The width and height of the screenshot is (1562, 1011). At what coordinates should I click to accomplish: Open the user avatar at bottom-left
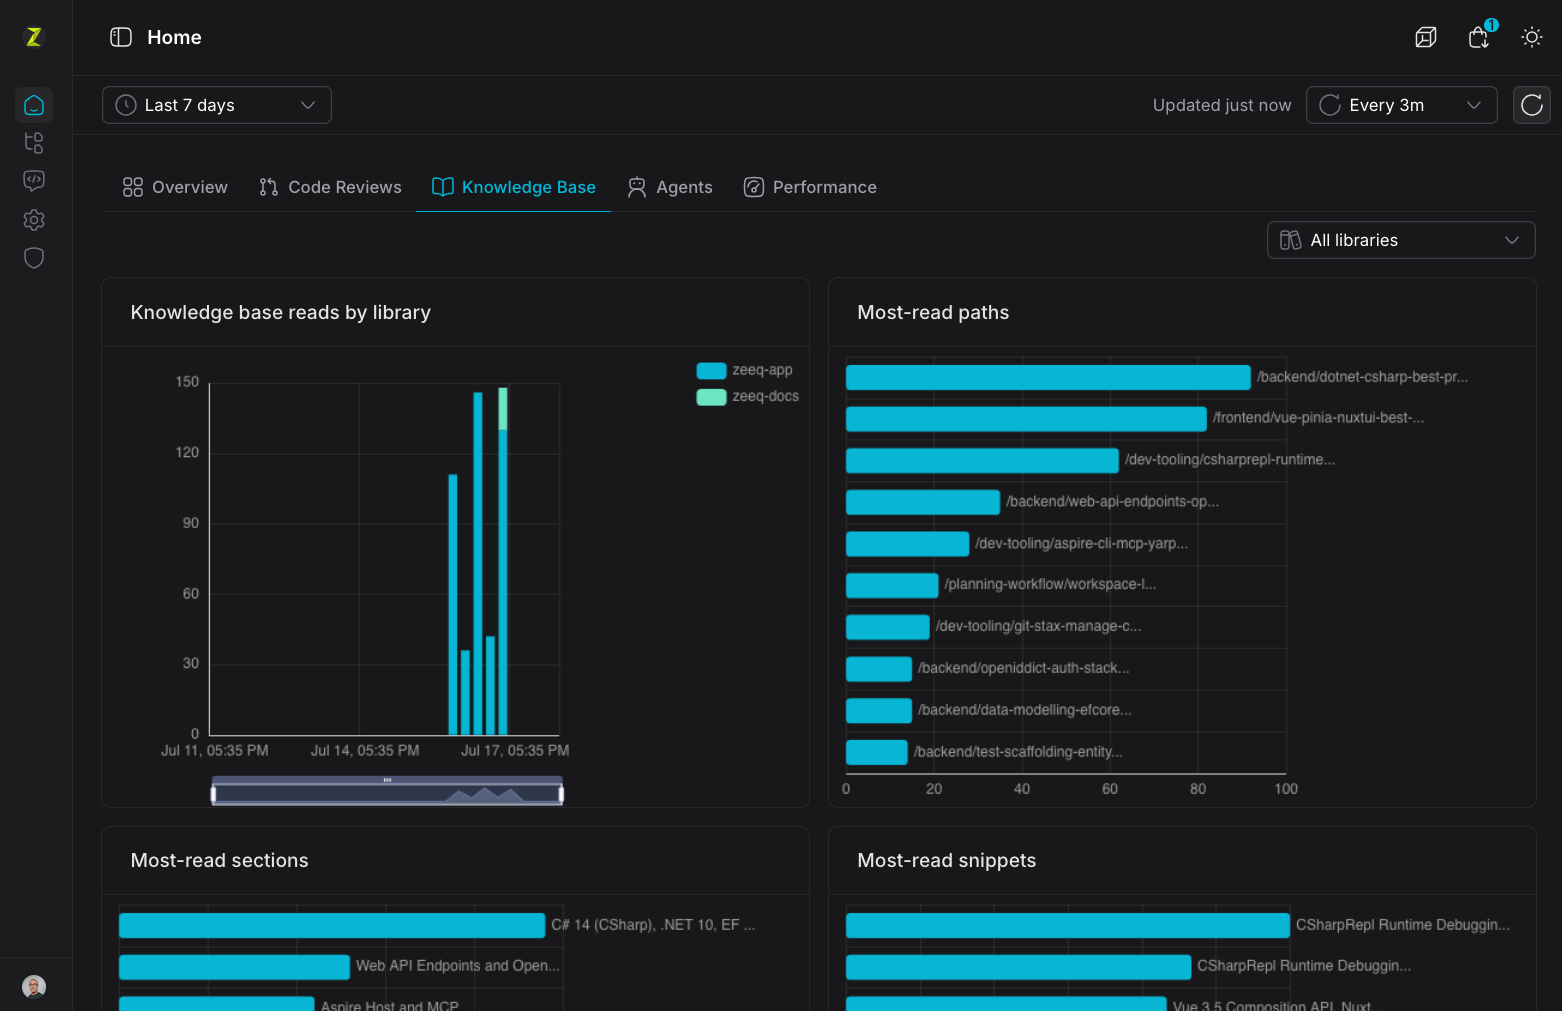(34, 987)
